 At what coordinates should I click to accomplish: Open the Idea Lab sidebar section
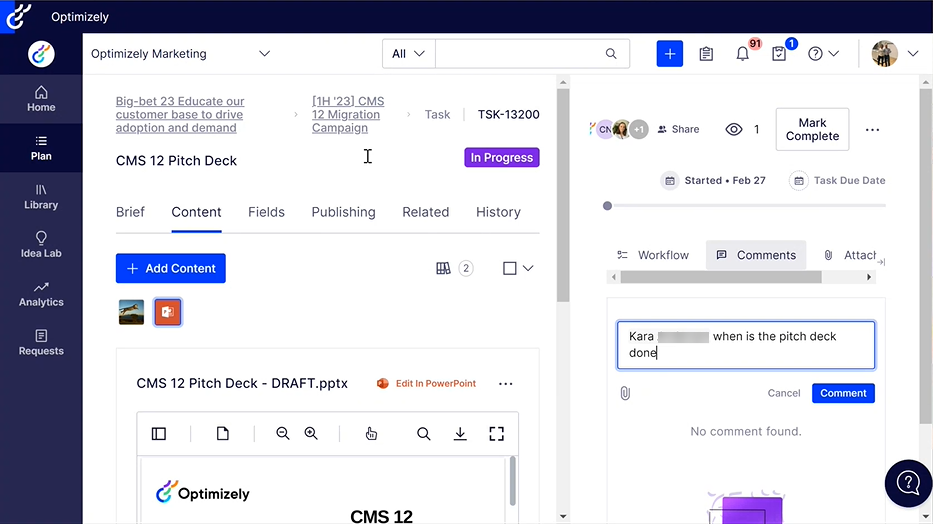click(x=41, y=244)
